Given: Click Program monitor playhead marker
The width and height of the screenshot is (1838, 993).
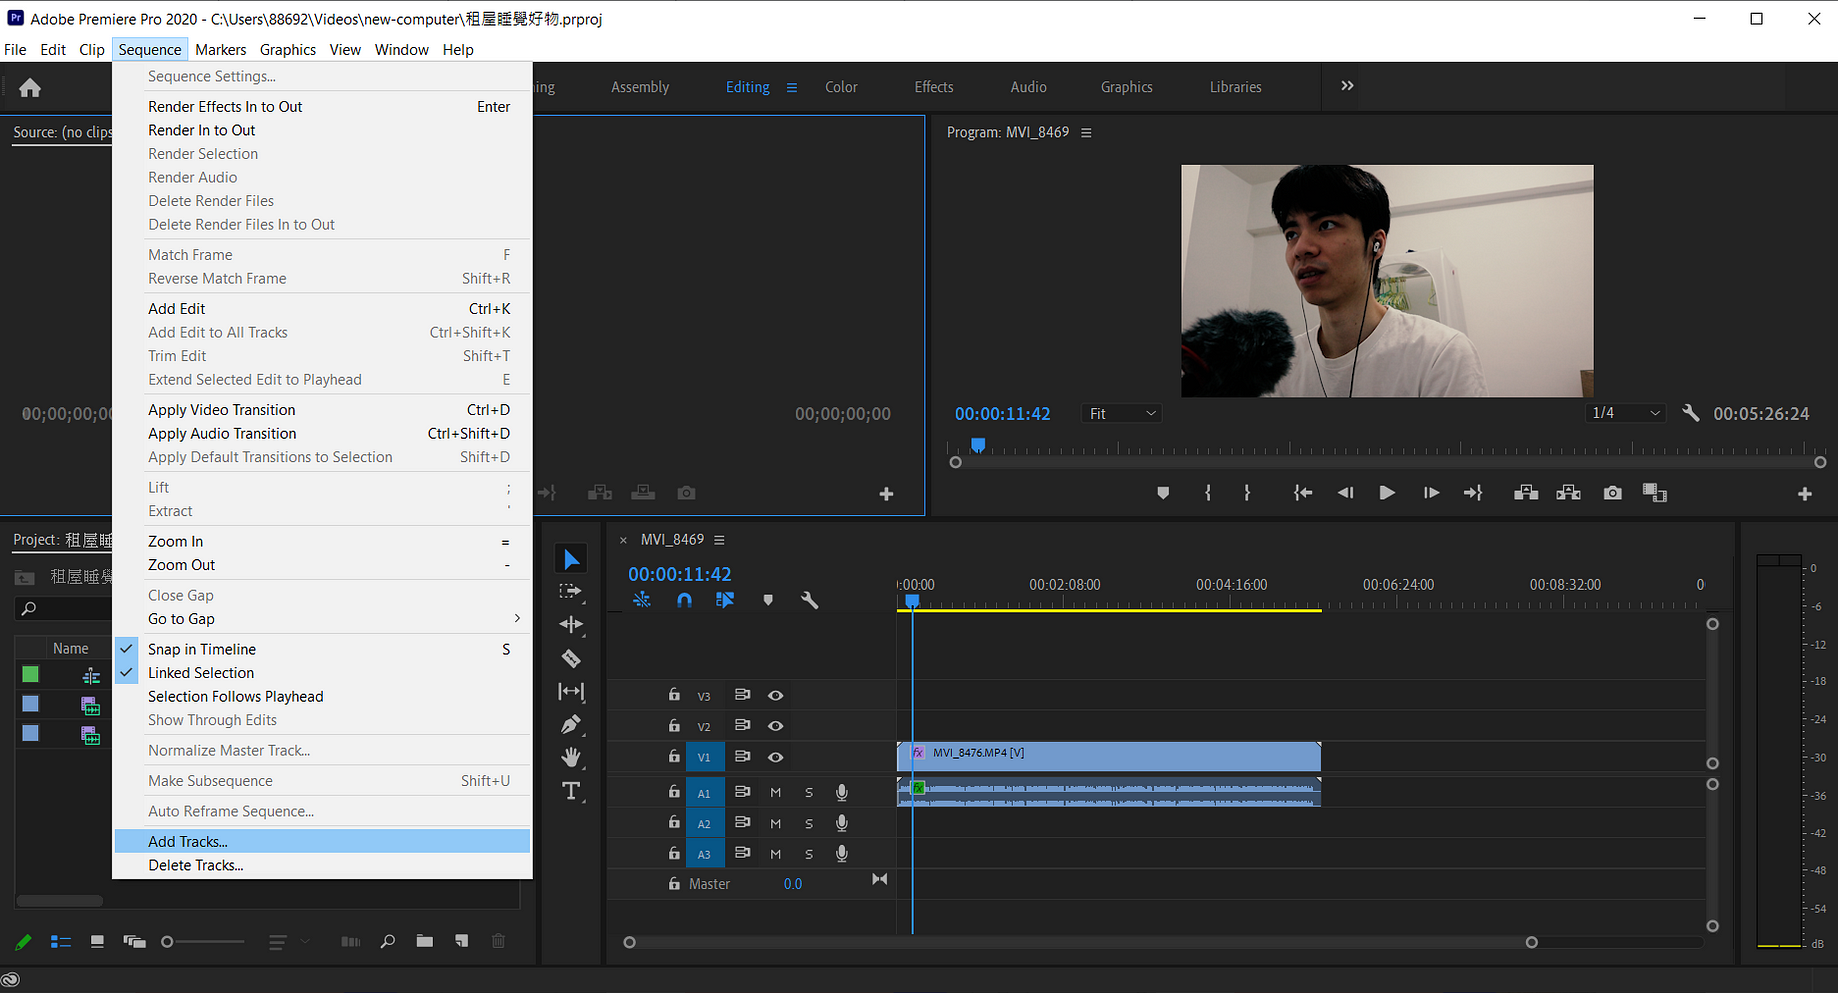Looking at the screenshot, I should pos(978,445).
